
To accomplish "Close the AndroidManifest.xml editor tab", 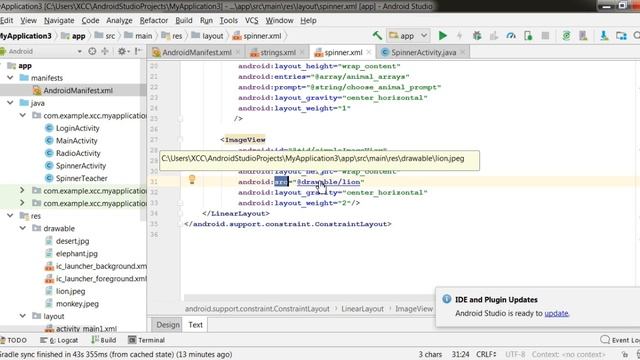I will pos(238,52).
